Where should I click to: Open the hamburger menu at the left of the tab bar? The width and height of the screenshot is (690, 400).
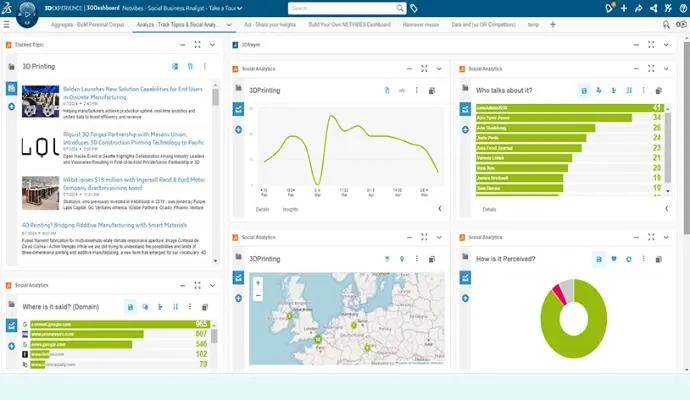[x=7, y=25]
